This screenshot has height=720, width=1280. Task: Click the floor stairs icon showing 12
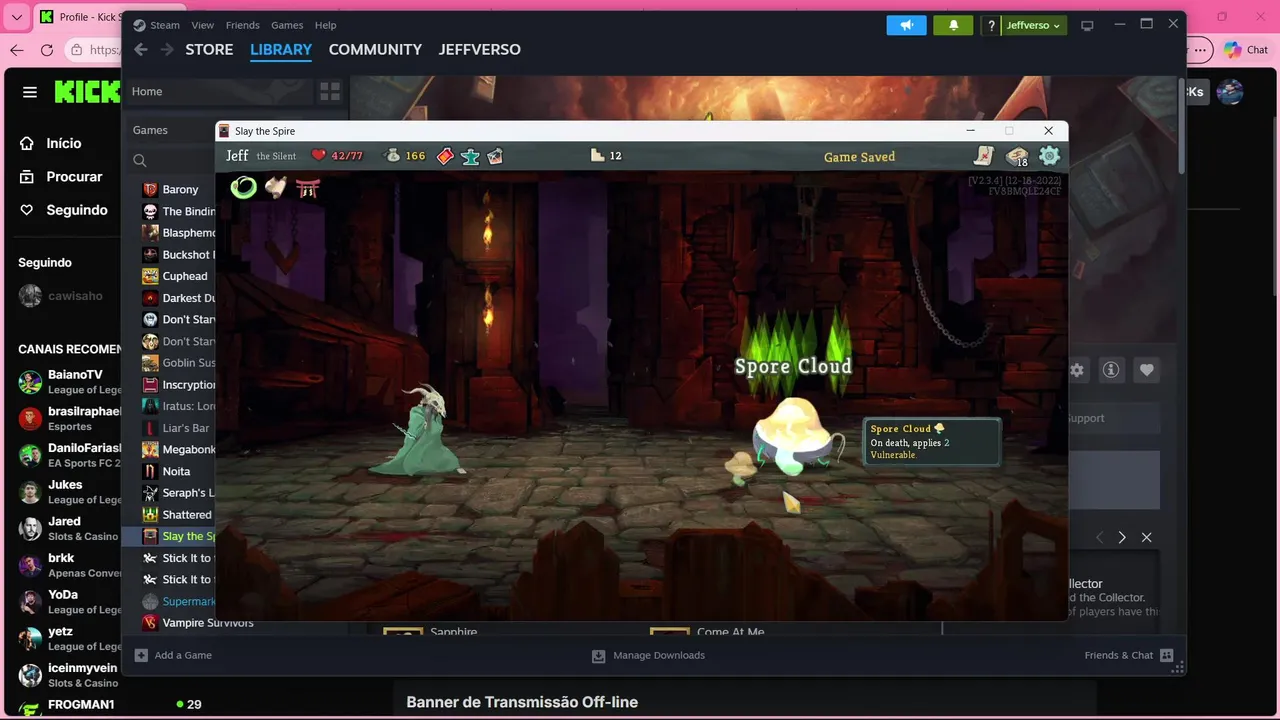click(598, 156)
